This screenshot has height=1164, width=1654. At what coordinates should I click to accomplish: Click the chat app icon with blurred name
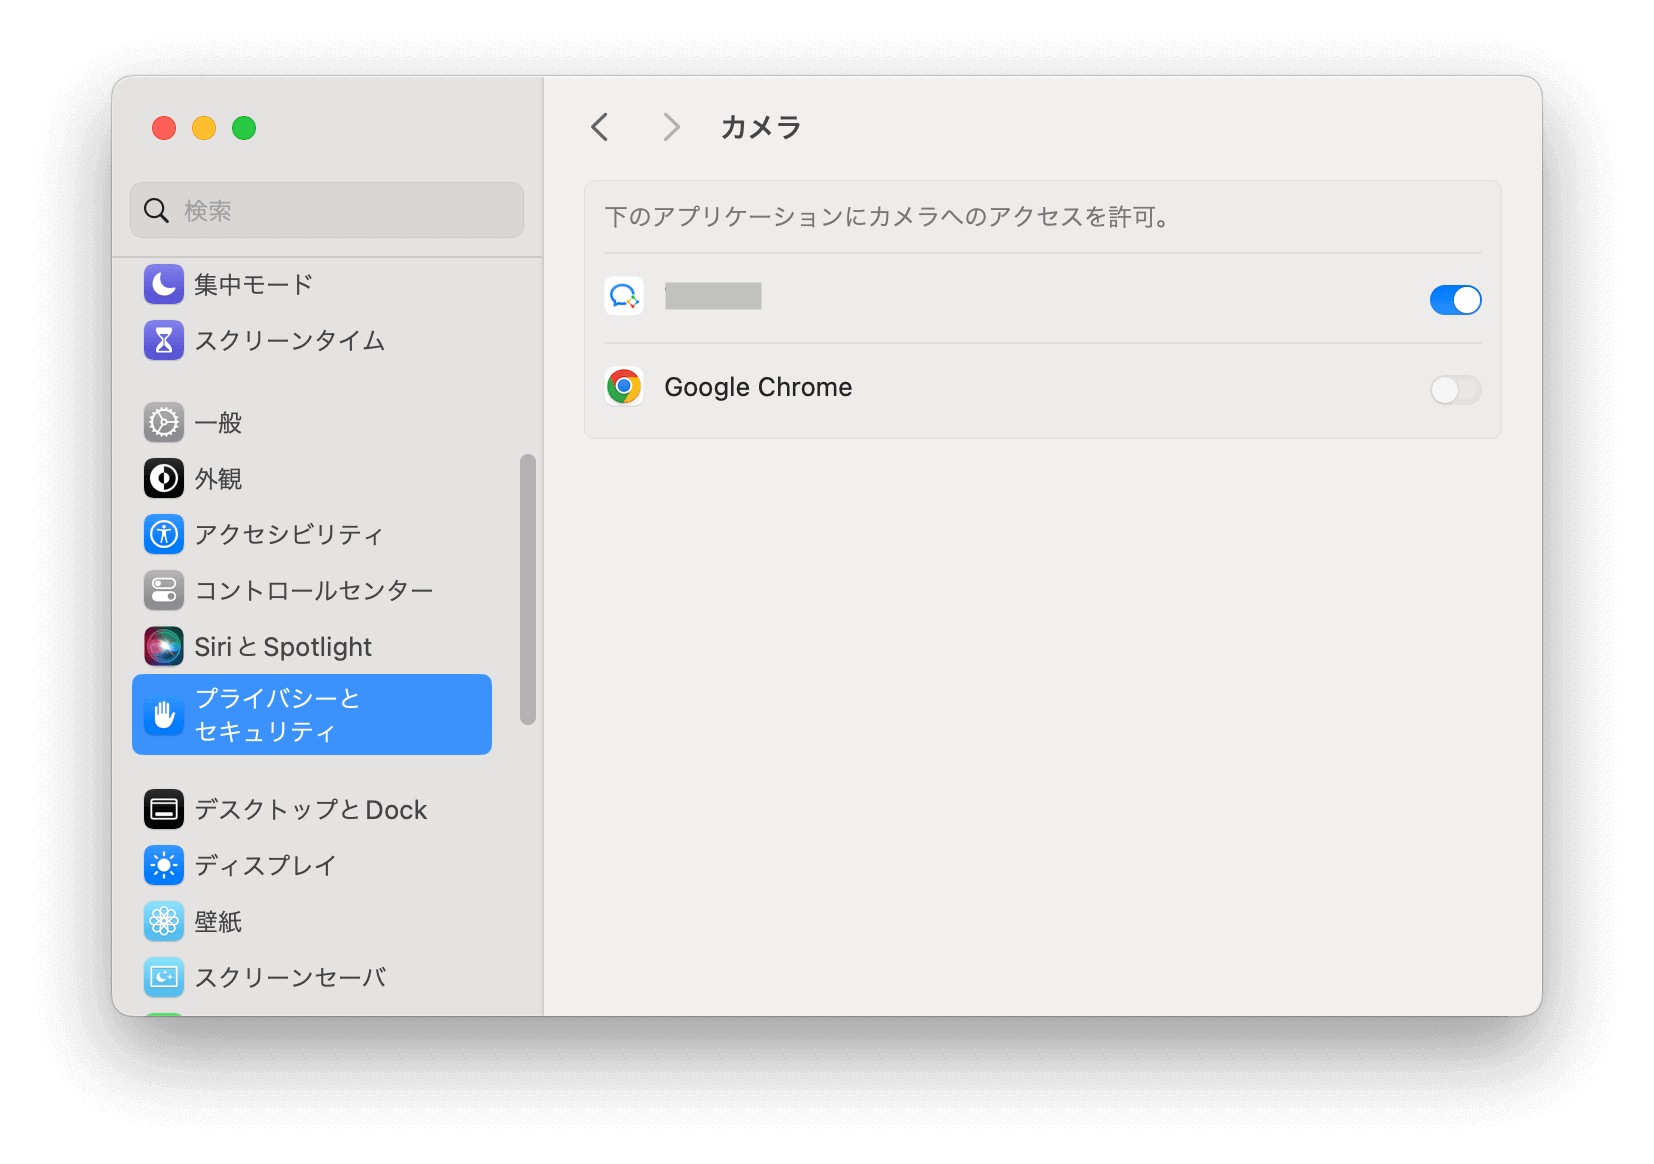coord(624,296)
